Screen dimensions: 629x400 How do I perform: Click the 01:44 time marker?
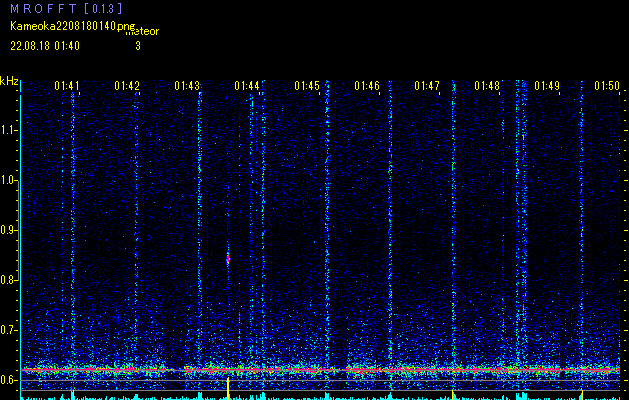pyautogui.click(x=247, y=86)
